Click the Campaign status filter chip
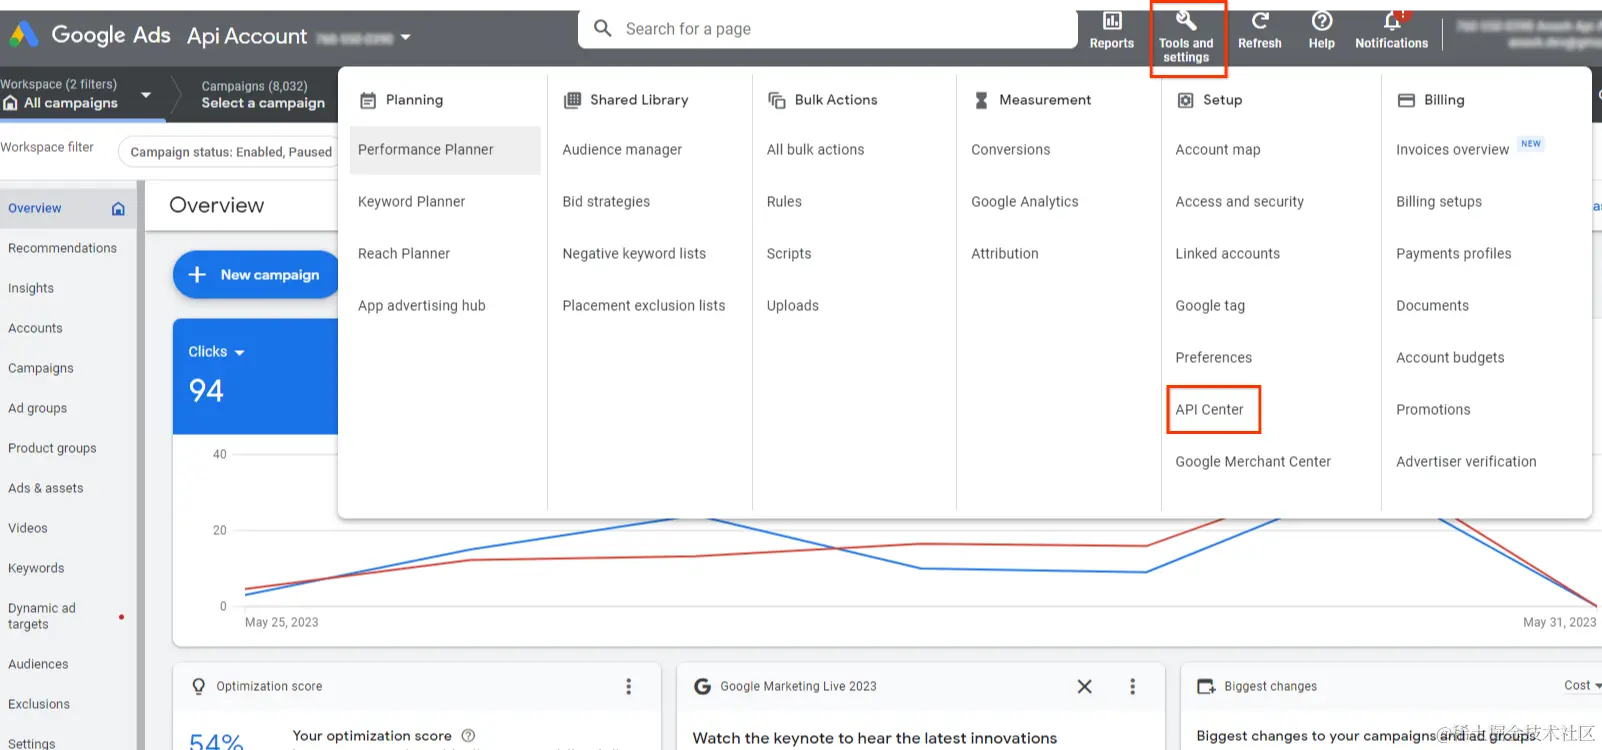The height and width of the screenshot is (750, 1602). click(x=231, y=152)
